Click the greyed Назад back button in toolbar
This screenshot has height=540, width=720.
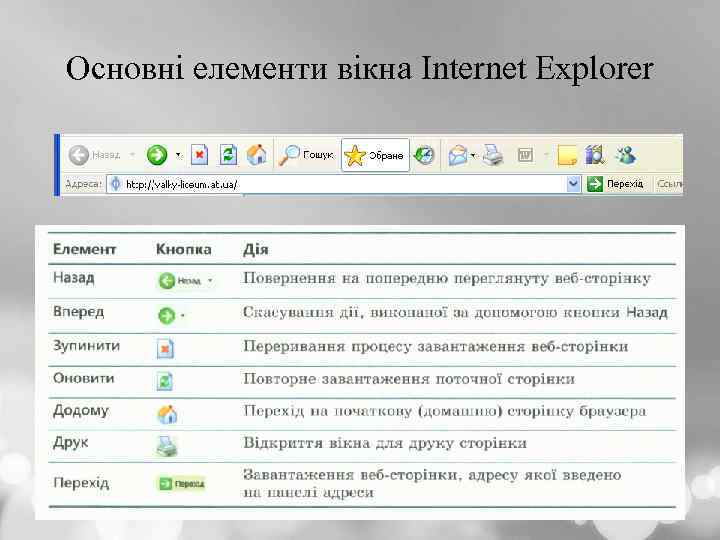point(94,155)
